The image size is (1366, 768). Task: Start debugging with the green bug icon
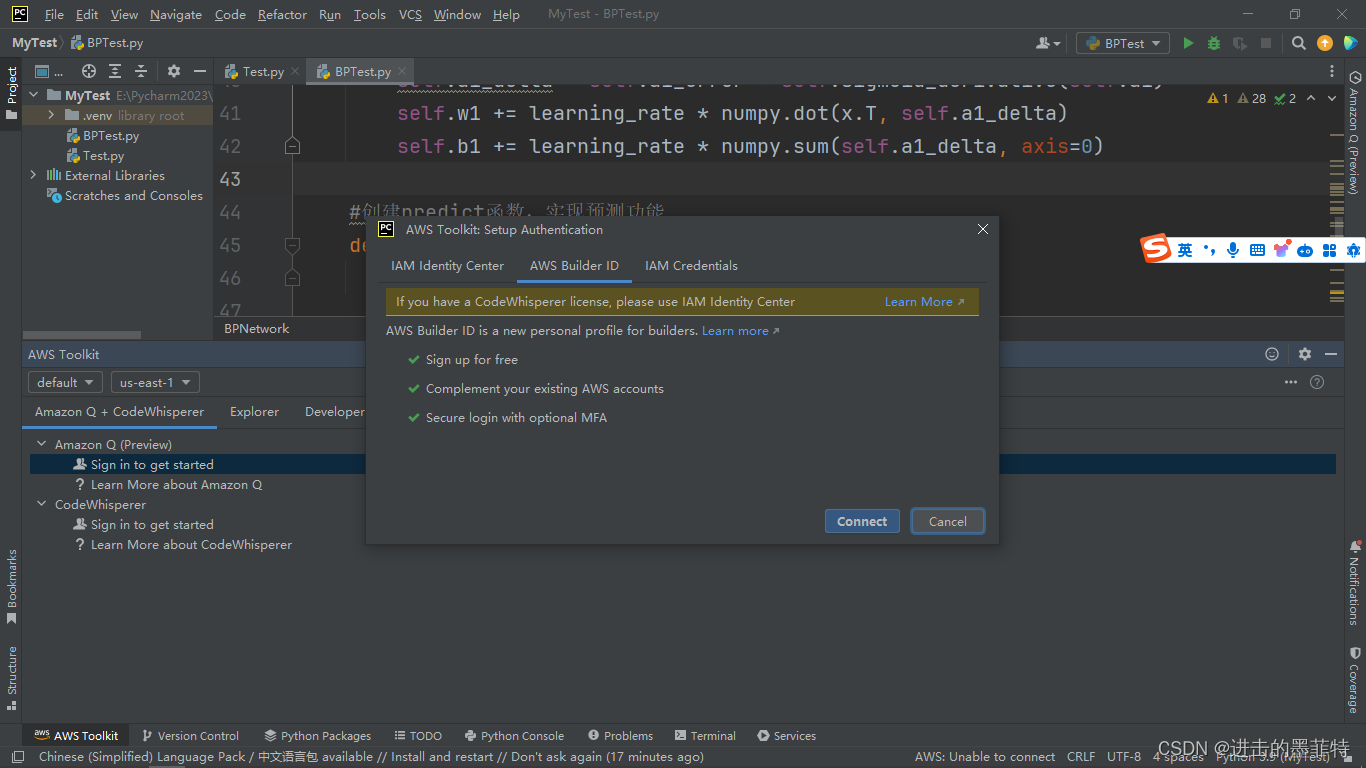point(1214,43)
